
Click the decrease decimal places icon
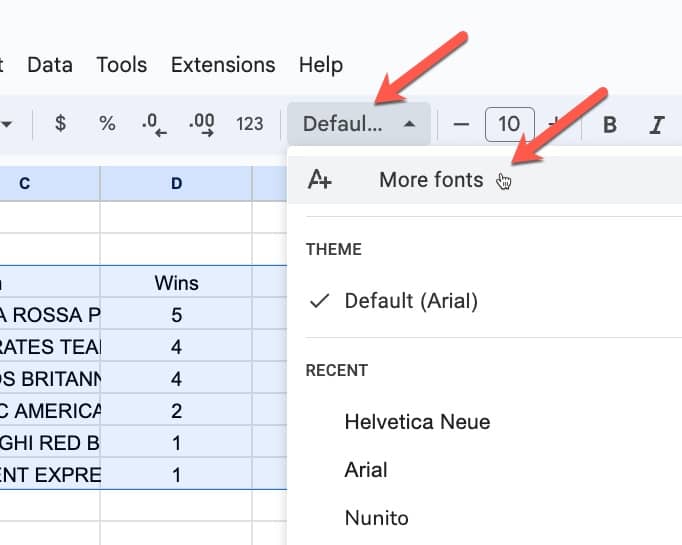pyautogui.click(x=154, y=124)
